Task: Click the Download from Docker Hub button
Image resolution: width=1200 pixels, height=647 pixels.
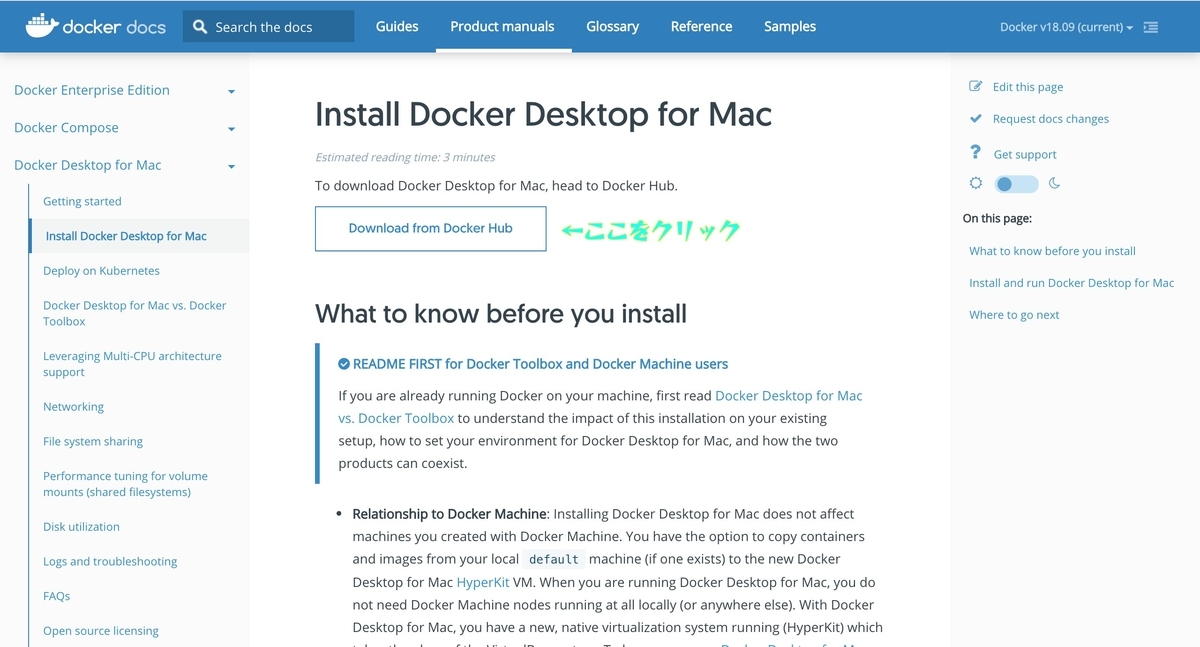Action: pos(430,228)
